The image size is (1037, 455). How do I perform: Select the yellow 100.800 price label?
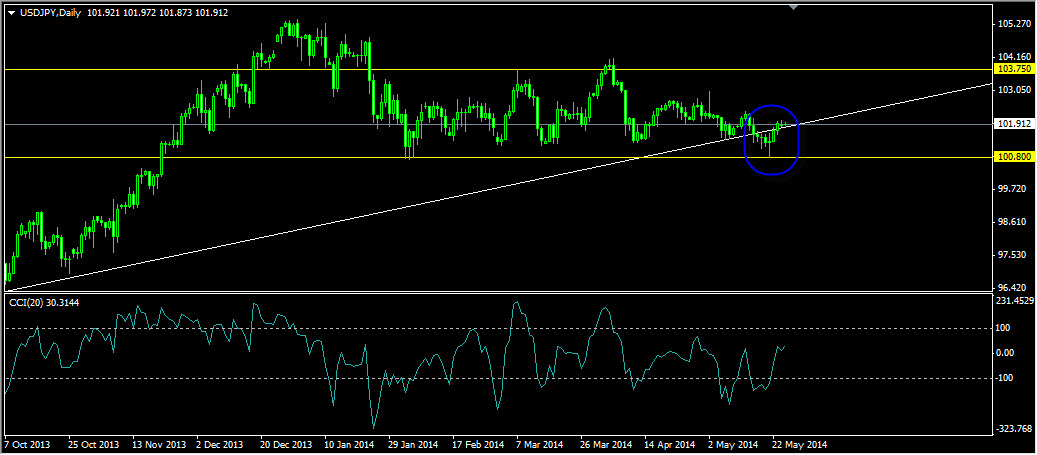(x=1014, y=157)
